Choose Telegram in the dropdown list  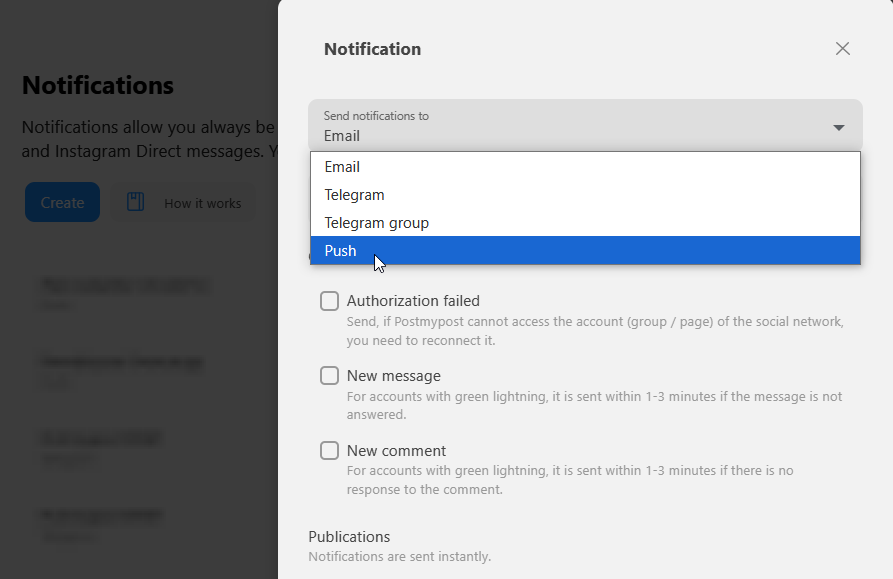click(x=585, y=195)
